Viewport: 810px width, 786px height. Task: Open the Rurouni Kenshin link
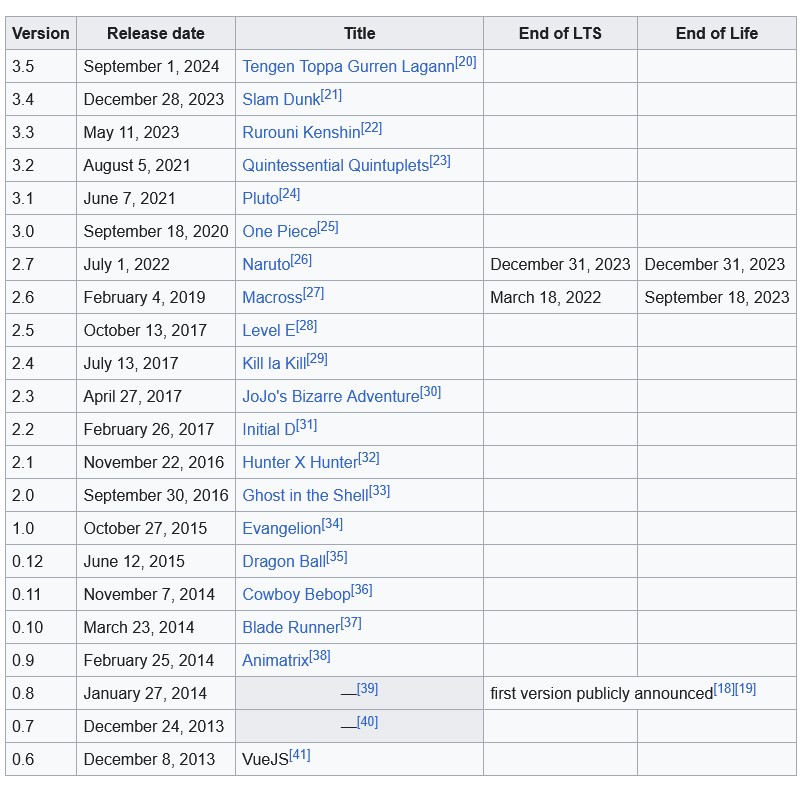pos(301,133)
